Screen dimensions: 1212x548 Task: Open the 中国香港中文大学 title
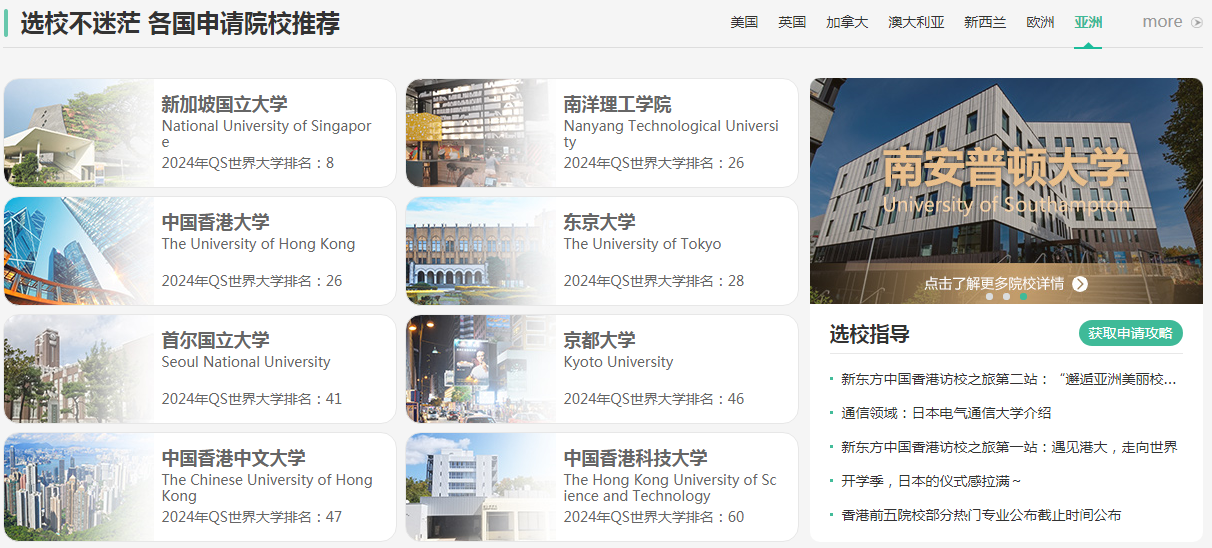pos(233,458)
